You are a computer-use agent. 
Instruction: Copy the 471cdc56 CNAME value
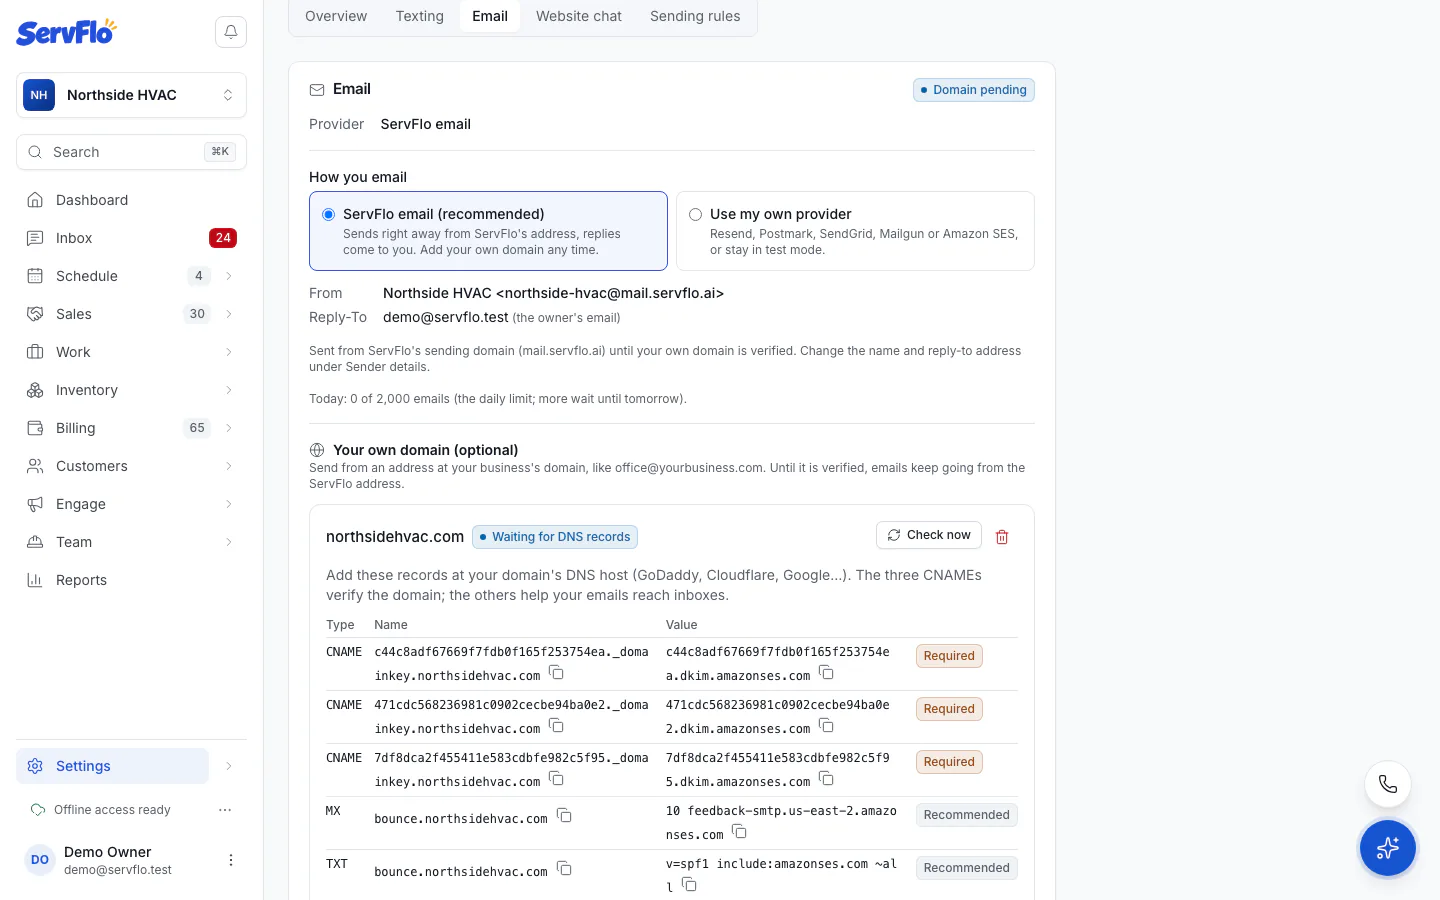[x=826, y=726]
